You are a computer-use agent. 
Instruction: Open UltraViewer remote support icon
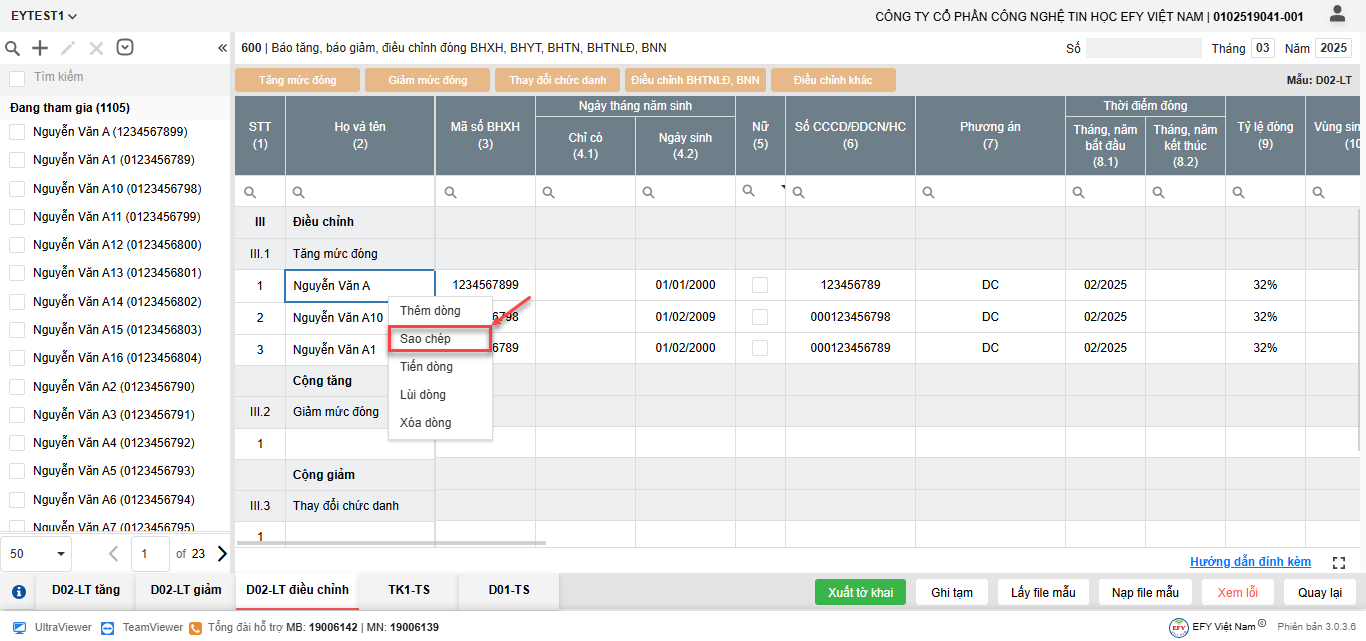[x=19, y=627]
